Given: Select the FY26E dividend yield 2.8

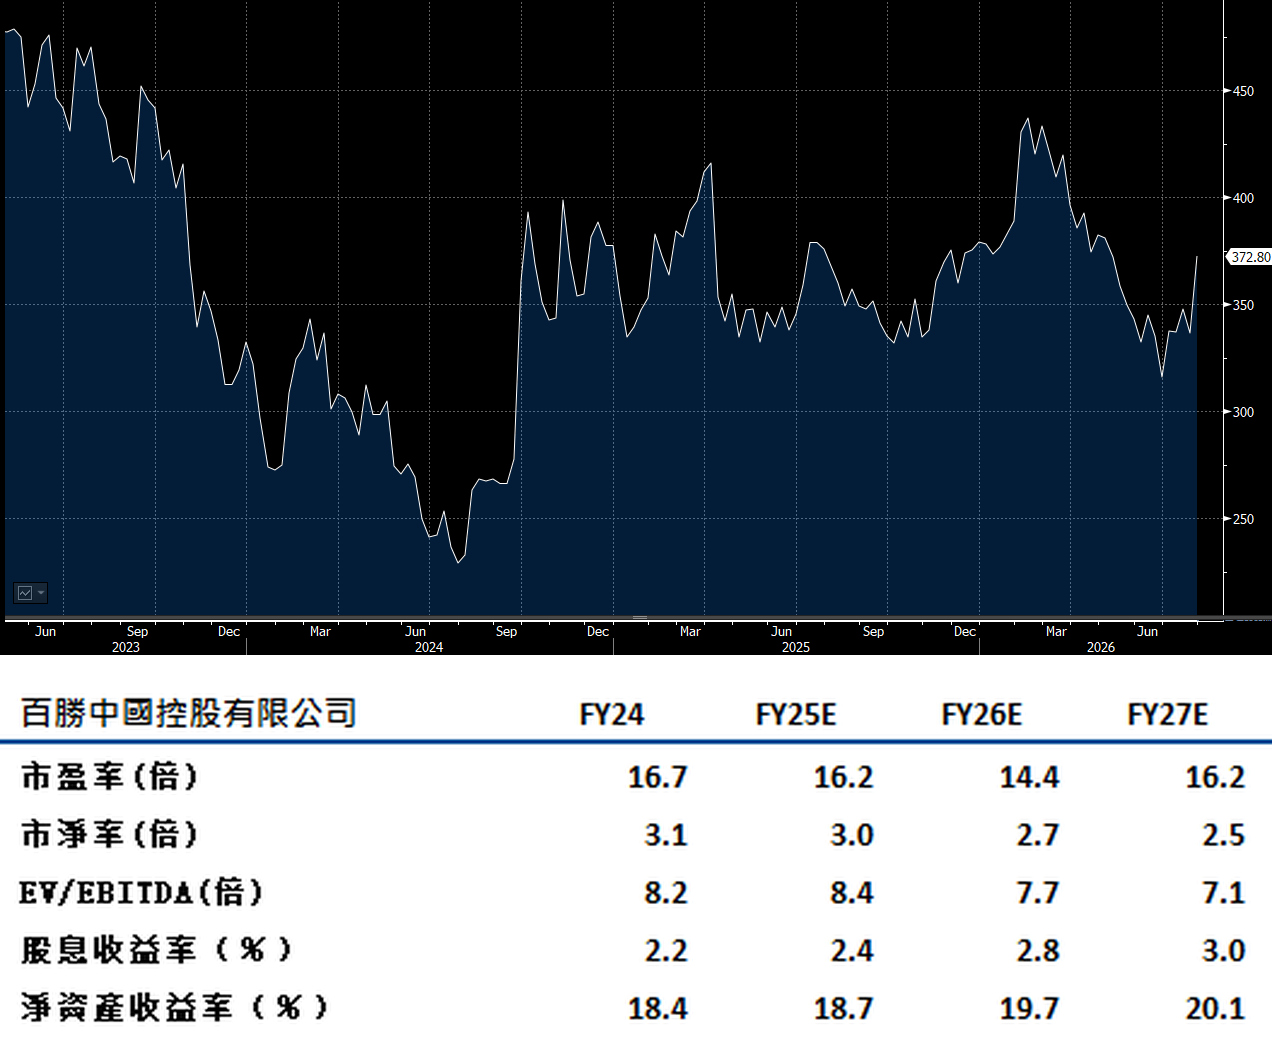Looking at the screenshot, I should (x=1038, y=951).
